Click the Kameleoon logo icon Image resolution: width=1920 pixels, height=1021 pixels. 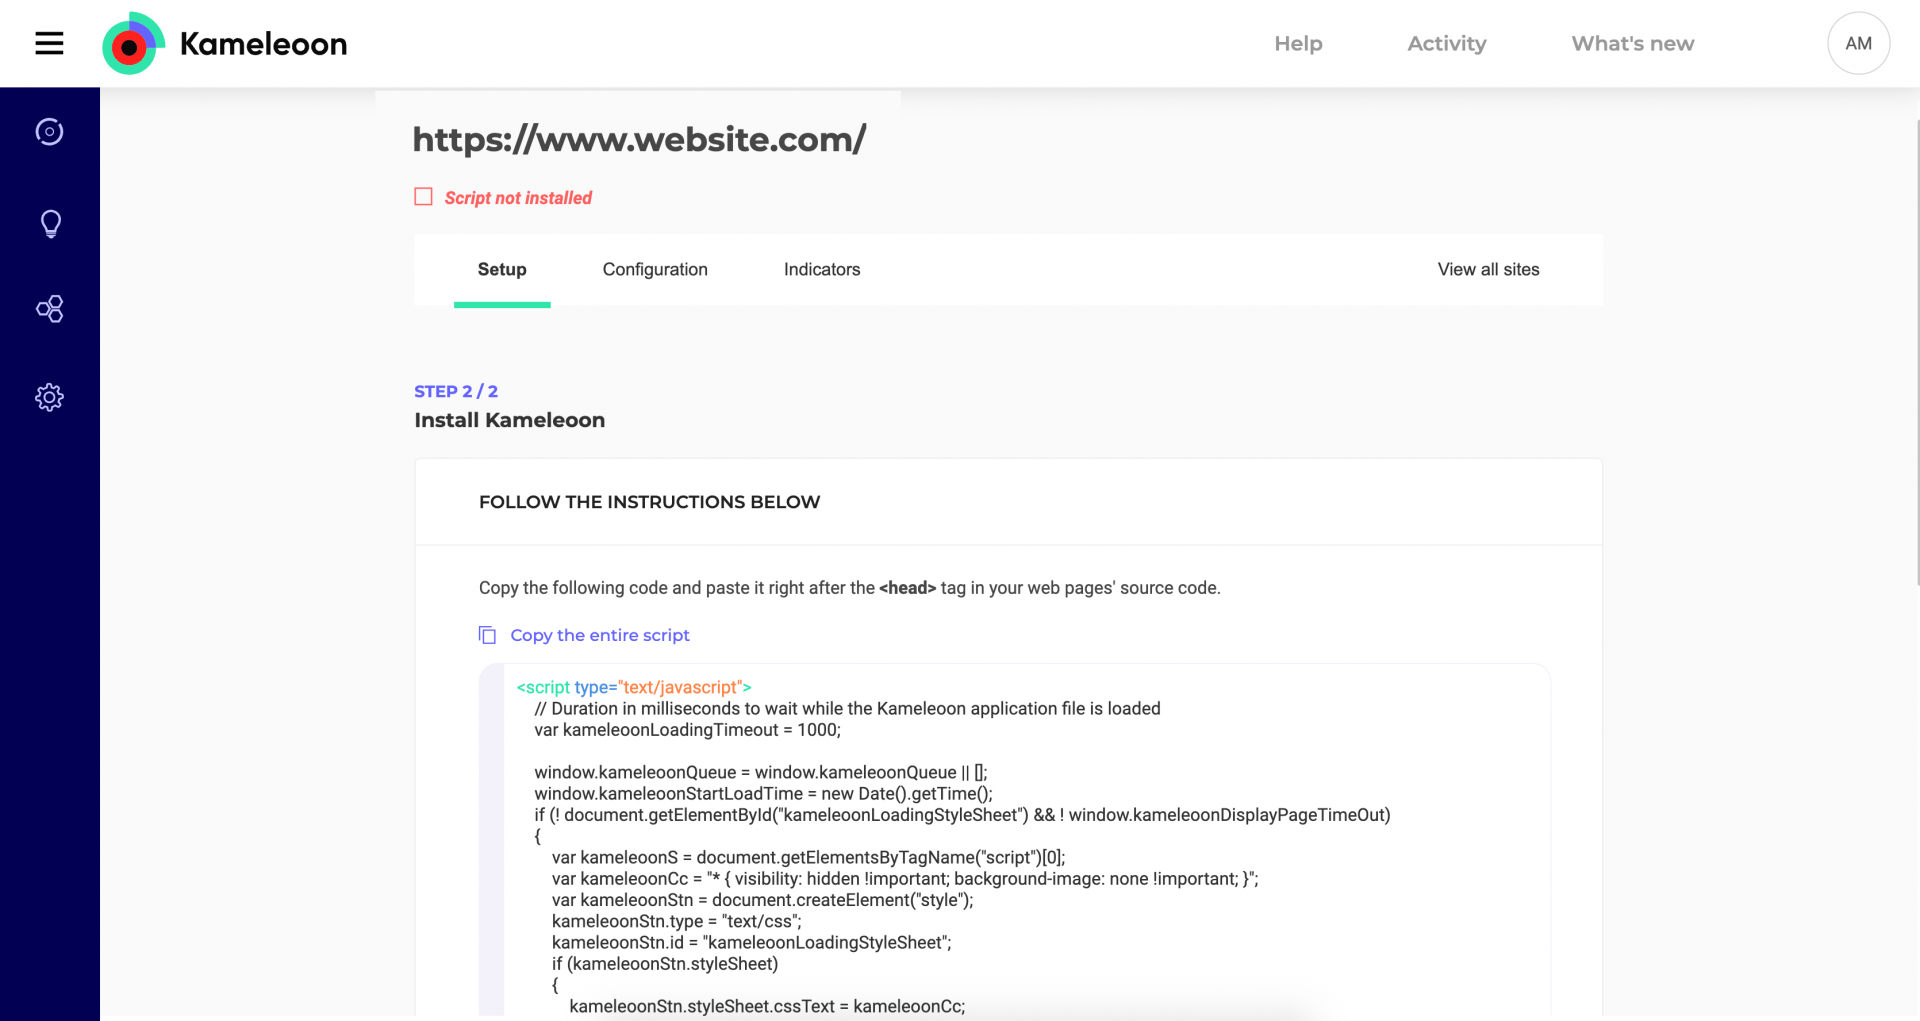133,43
